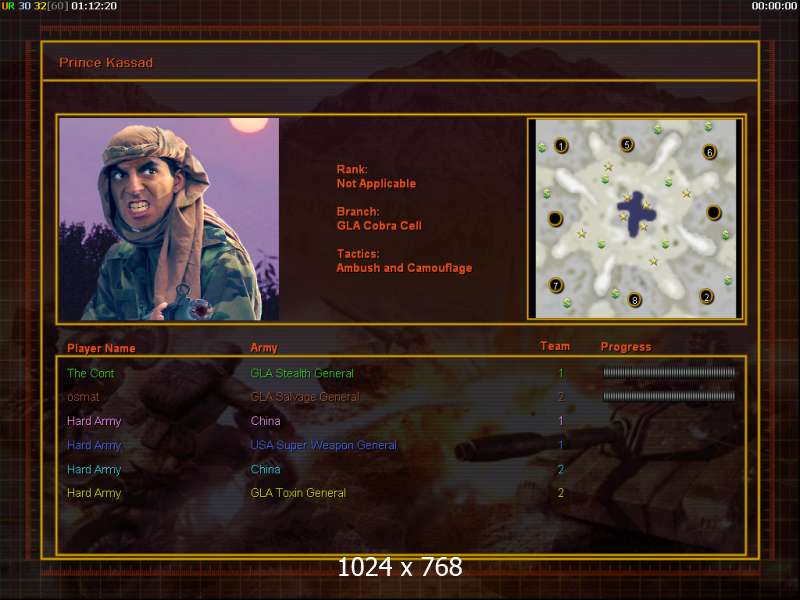
Task: Click The Cont's loading progress bar
Action: click(669, 372)
